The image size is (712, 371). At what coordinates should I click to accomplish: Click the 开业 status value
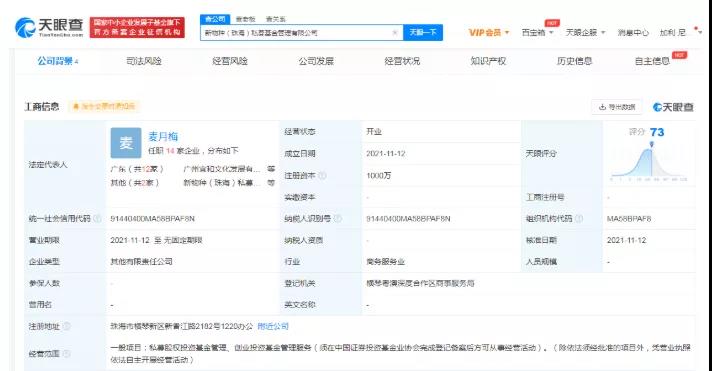pyautogui.click(x=374, y=132)
